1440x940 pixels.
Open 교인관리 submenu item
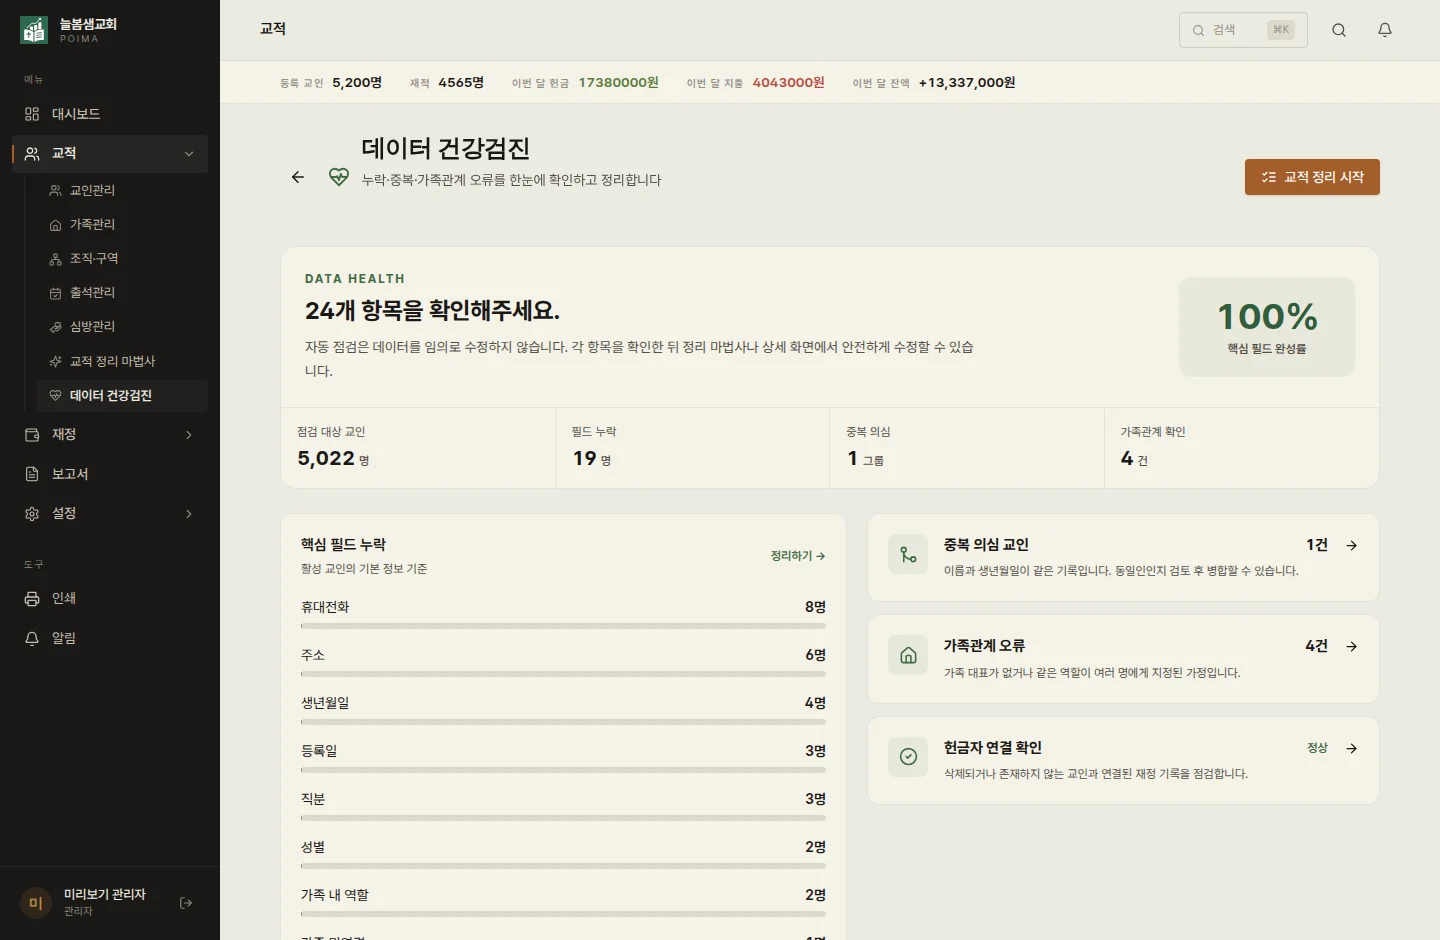pos(122,190)
